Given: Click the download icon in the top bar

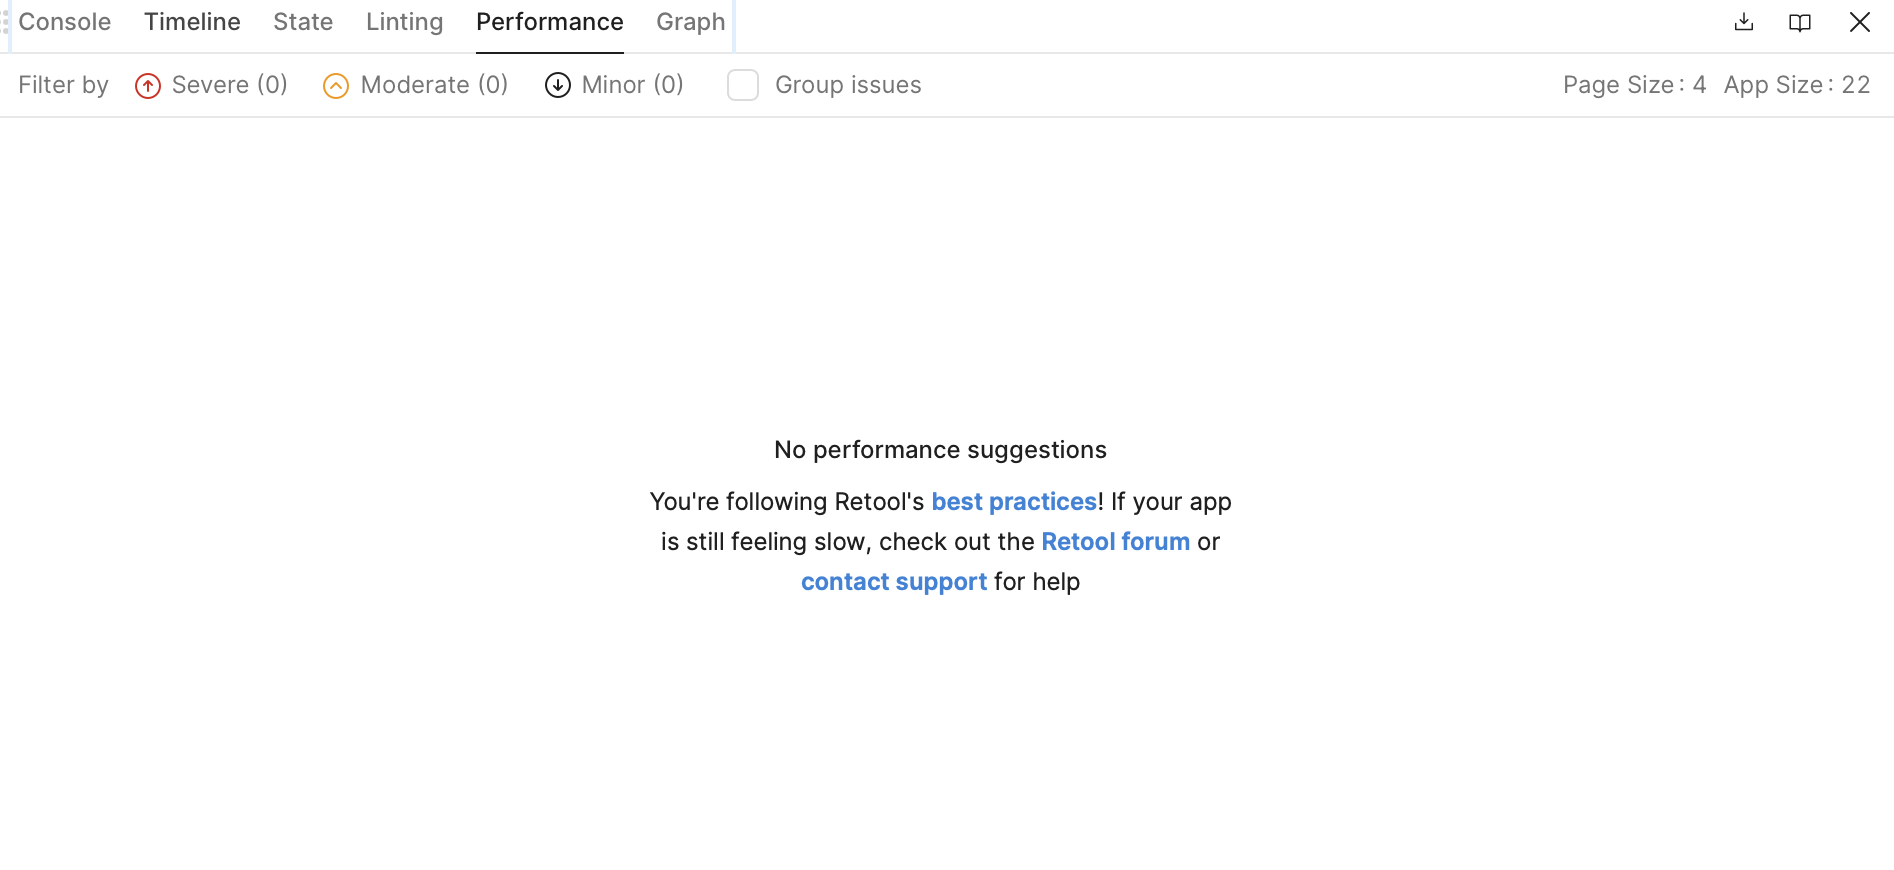Looking at the screenshot, I should tap(1744, 22).
